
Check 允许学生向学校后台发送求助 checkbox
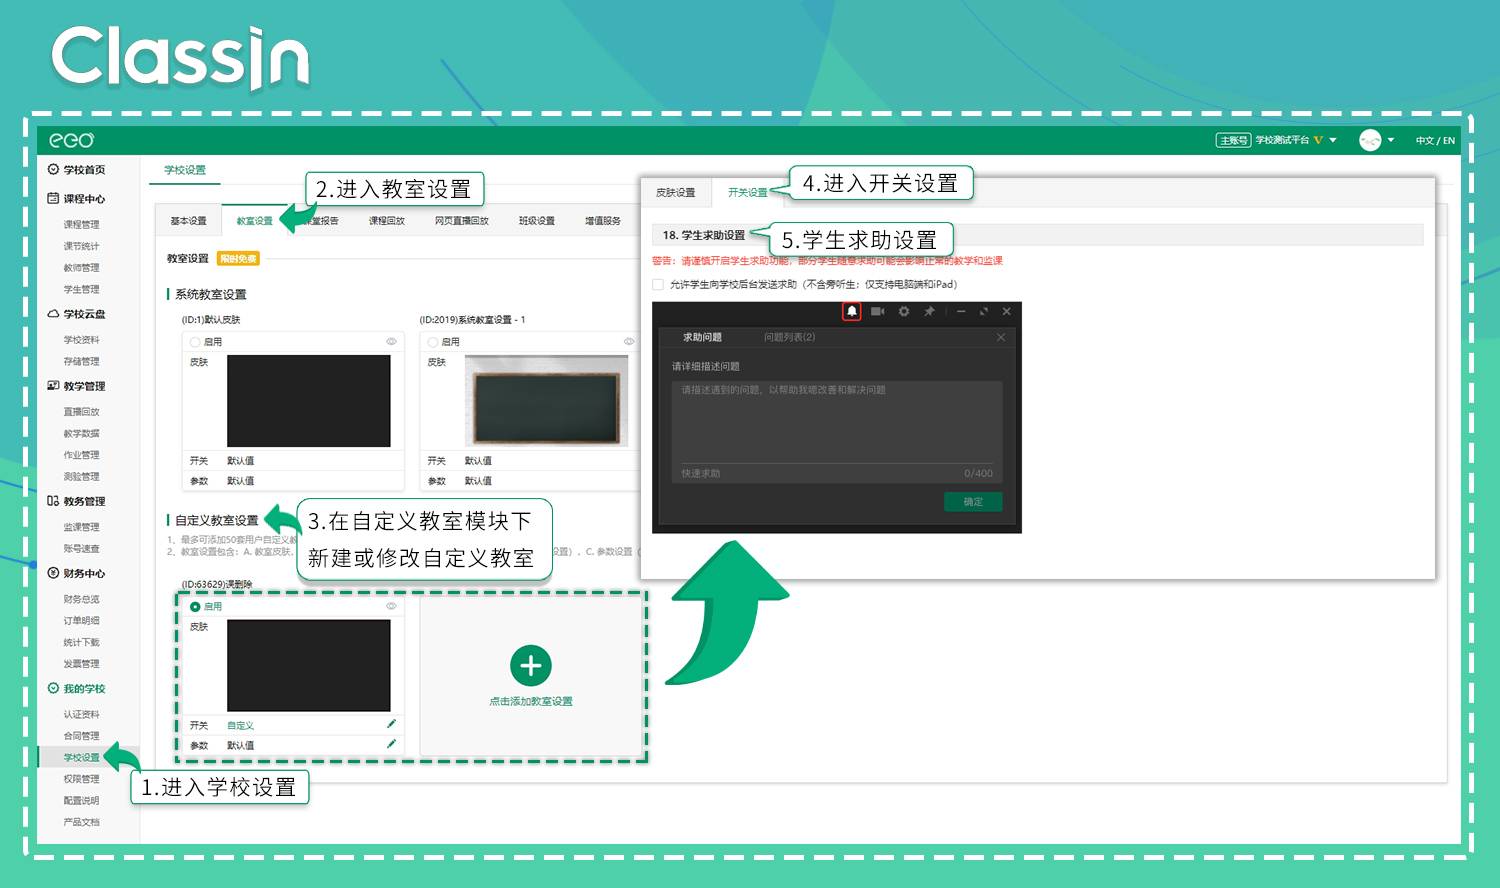(658, 285)
